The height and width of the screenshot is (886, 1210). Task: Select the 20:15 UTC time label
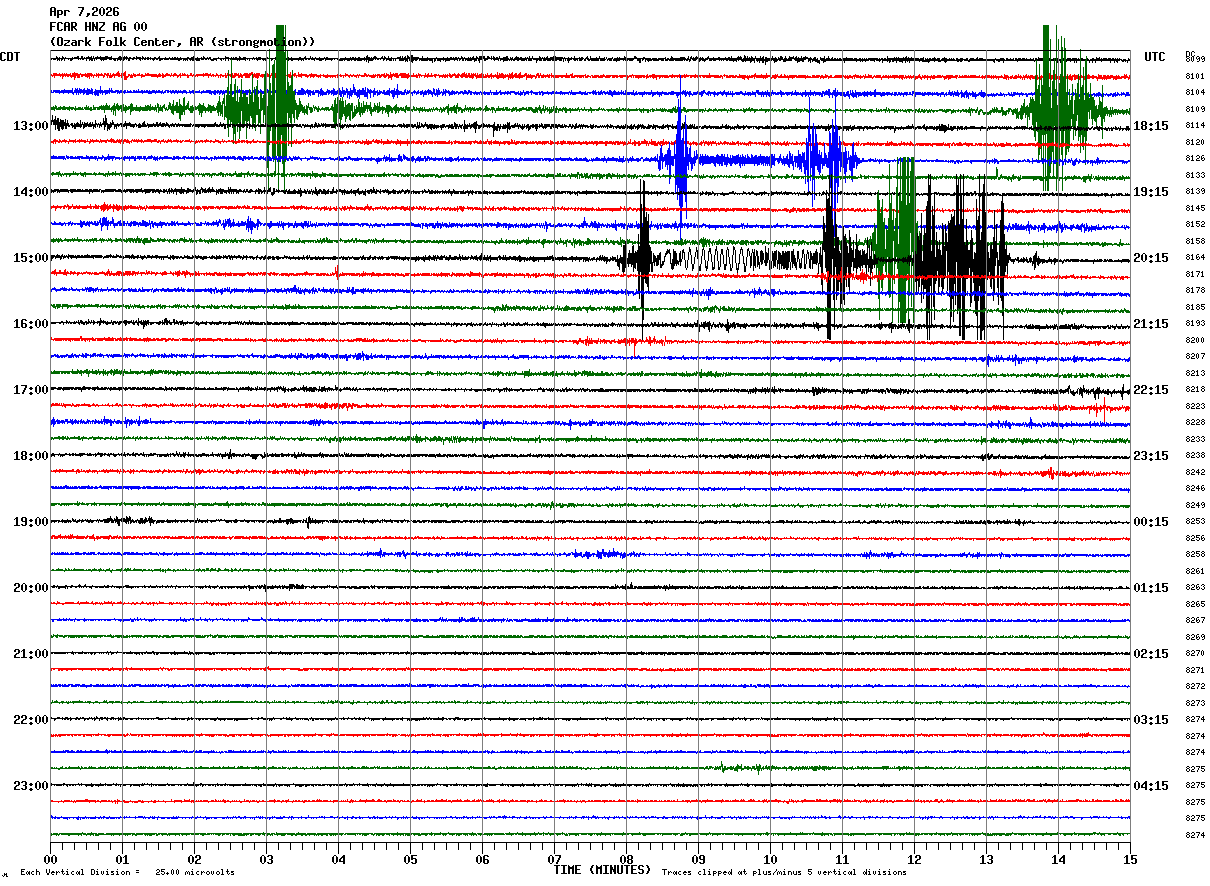(x=1151, y=258)
